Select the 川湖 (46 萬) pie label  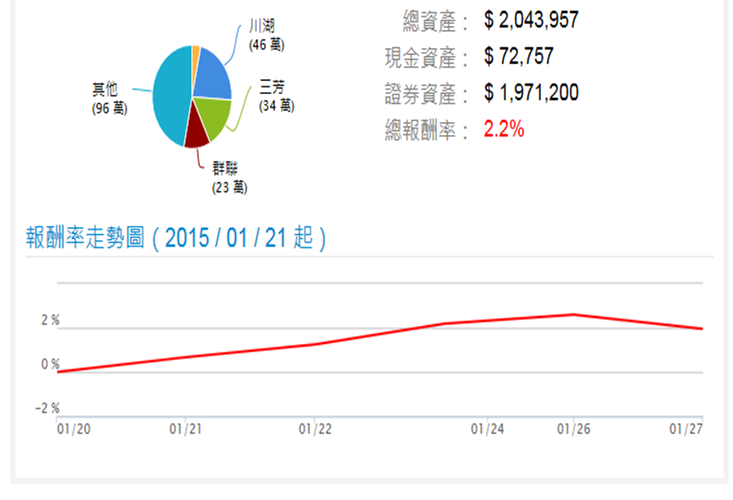click(266, 35)
